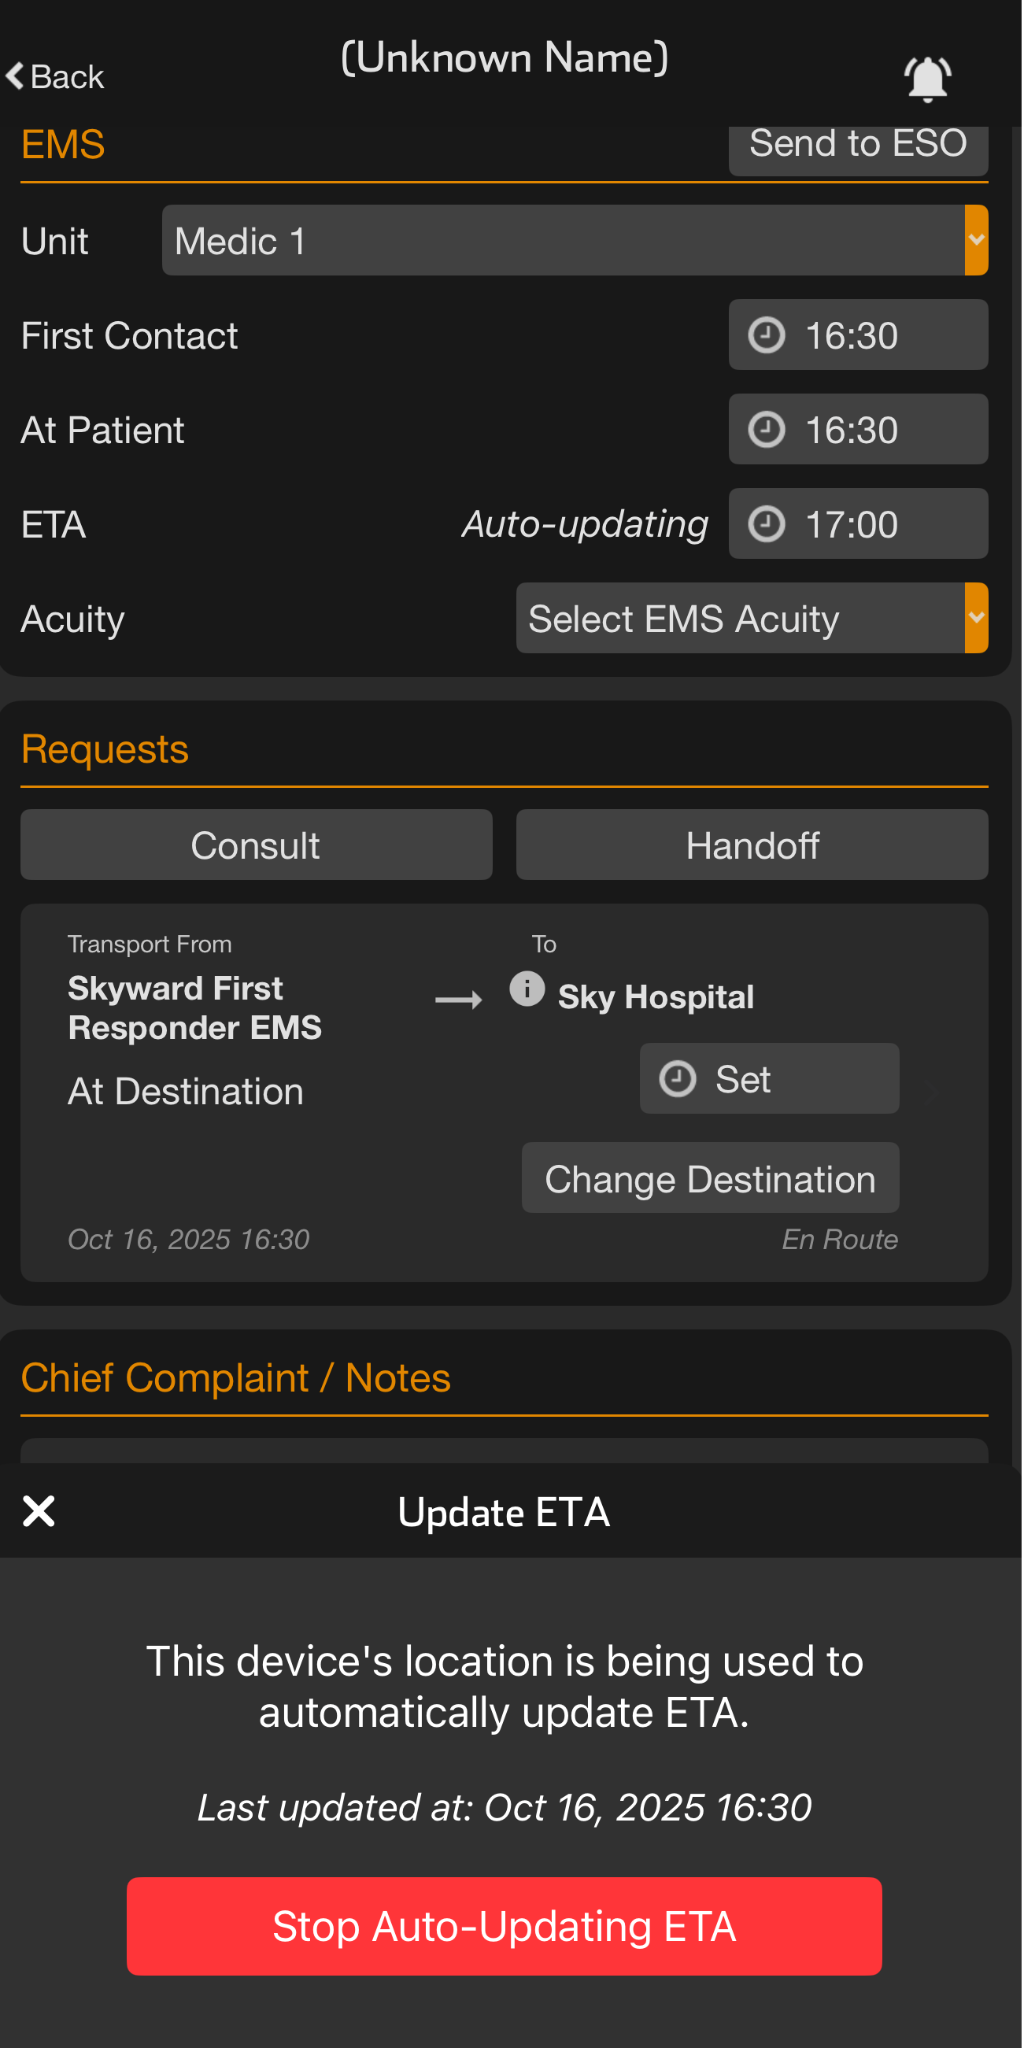Expand Unit selector orange arrow
The image size is (1022, 2048).
click(x=976, y=241)
